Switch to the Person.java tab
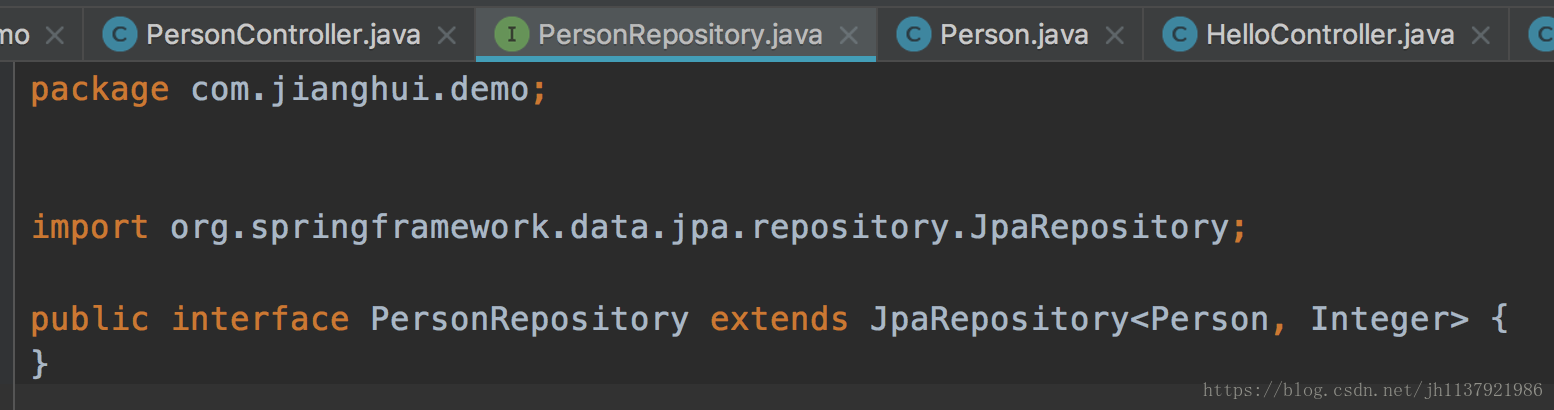Screen dimensions: 1554x410 (x=1014, y=36)
